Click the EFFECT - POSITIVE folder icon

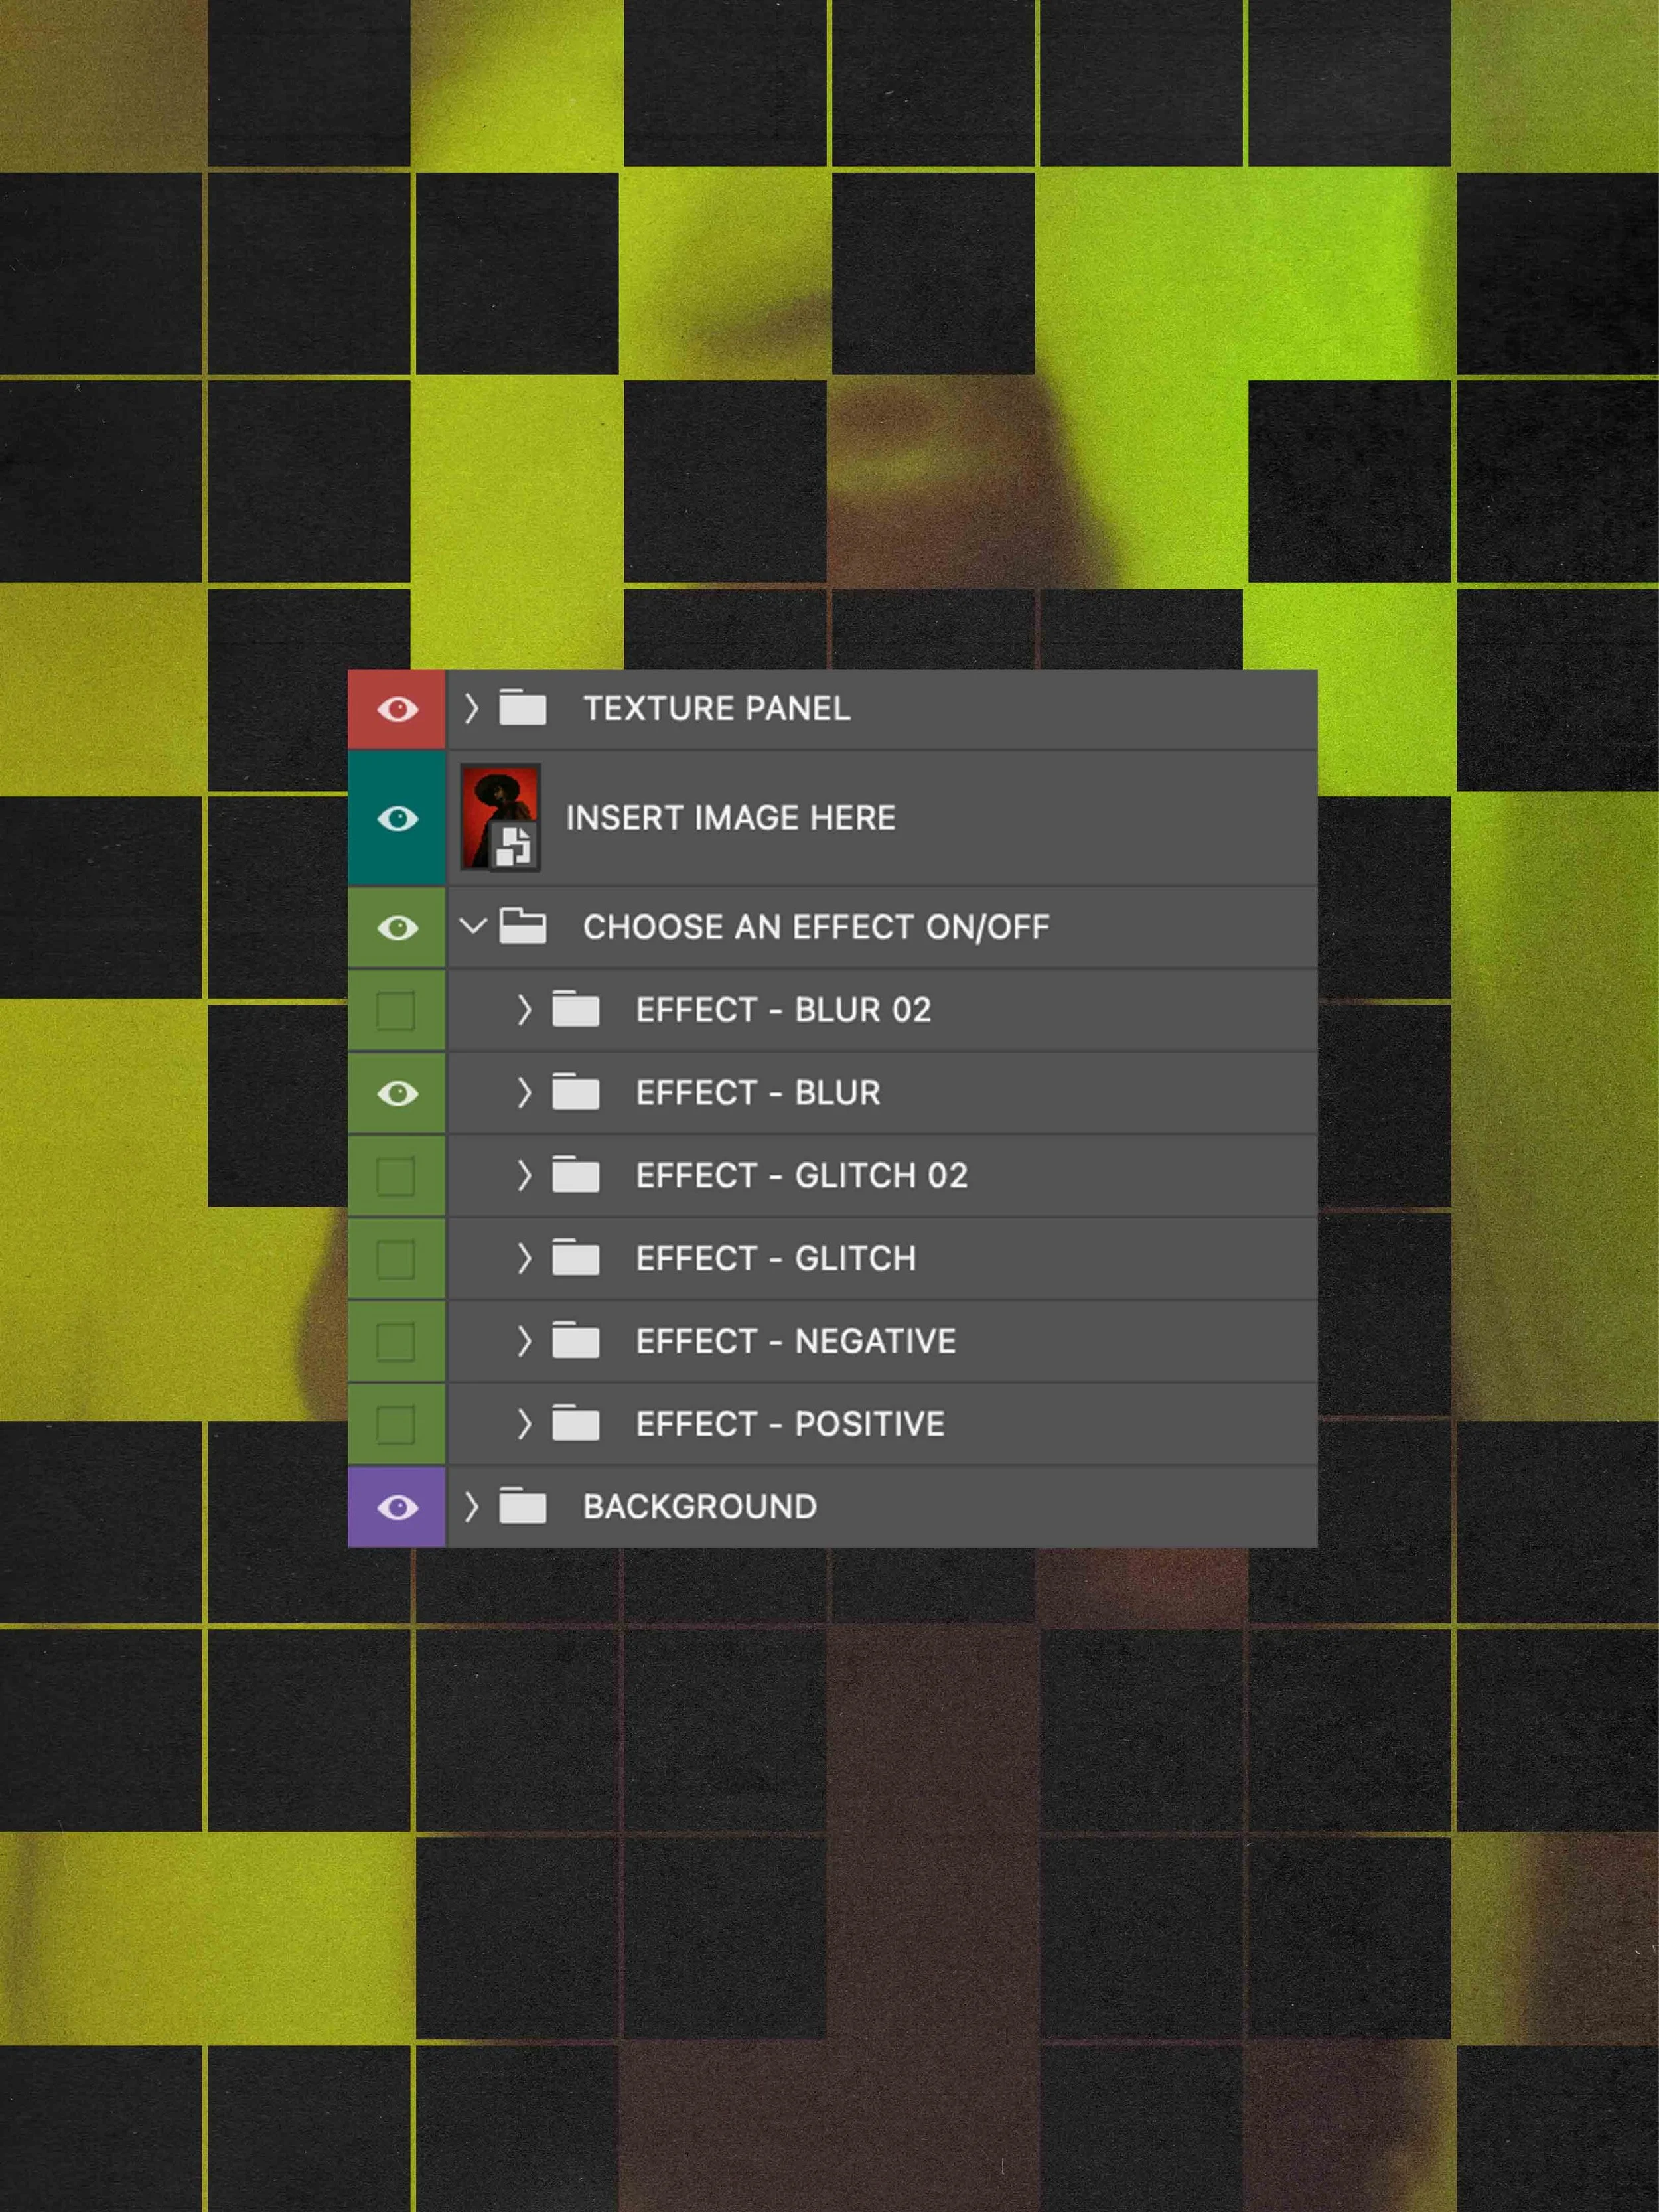[x=576, y=1423]
